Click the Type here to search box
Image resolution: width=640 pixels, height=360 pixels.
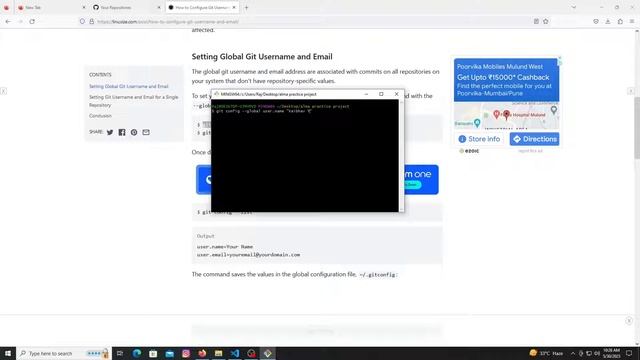tap(63, 353)
